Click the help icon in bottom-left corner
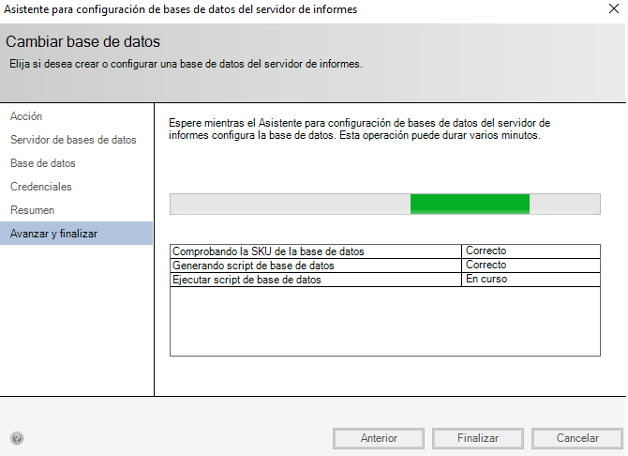The width and height of the screenshot is (628, 456). click(x=17, y=438)
